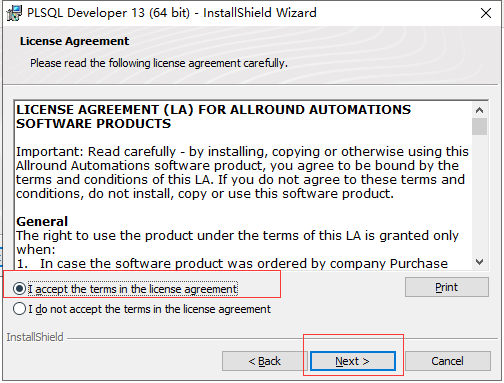
Task: Click the InstallShield label at bottom
Action: click(35, 337)
